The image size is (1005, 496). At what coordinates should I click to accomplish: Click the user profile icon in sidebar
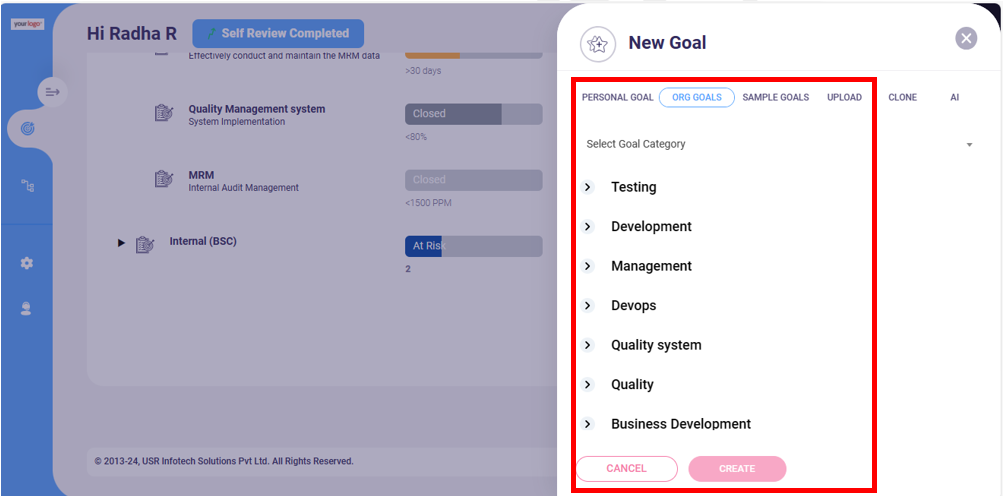[x=26, y=309]
